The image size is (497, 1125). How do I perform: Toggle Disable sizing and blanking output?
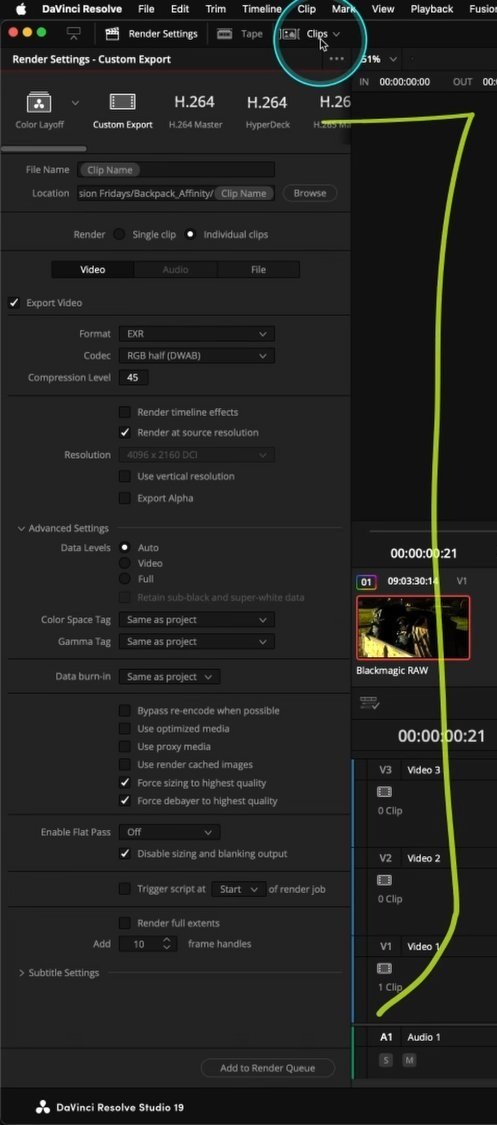[125, 854]
